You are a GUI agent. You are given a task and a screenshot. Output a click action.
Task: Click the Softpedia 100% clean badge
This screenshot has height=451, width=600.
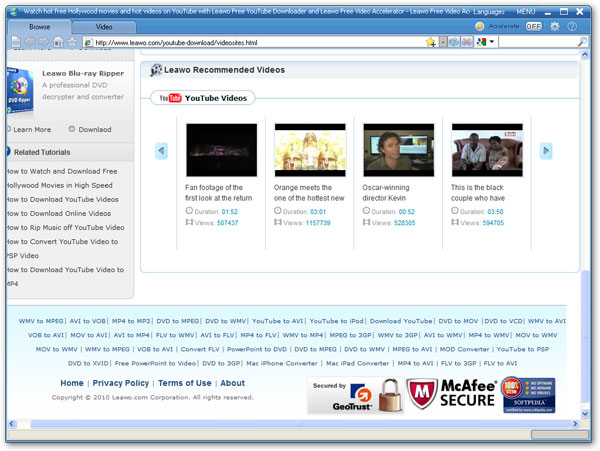pyautogui.click(x=528, y=395)
